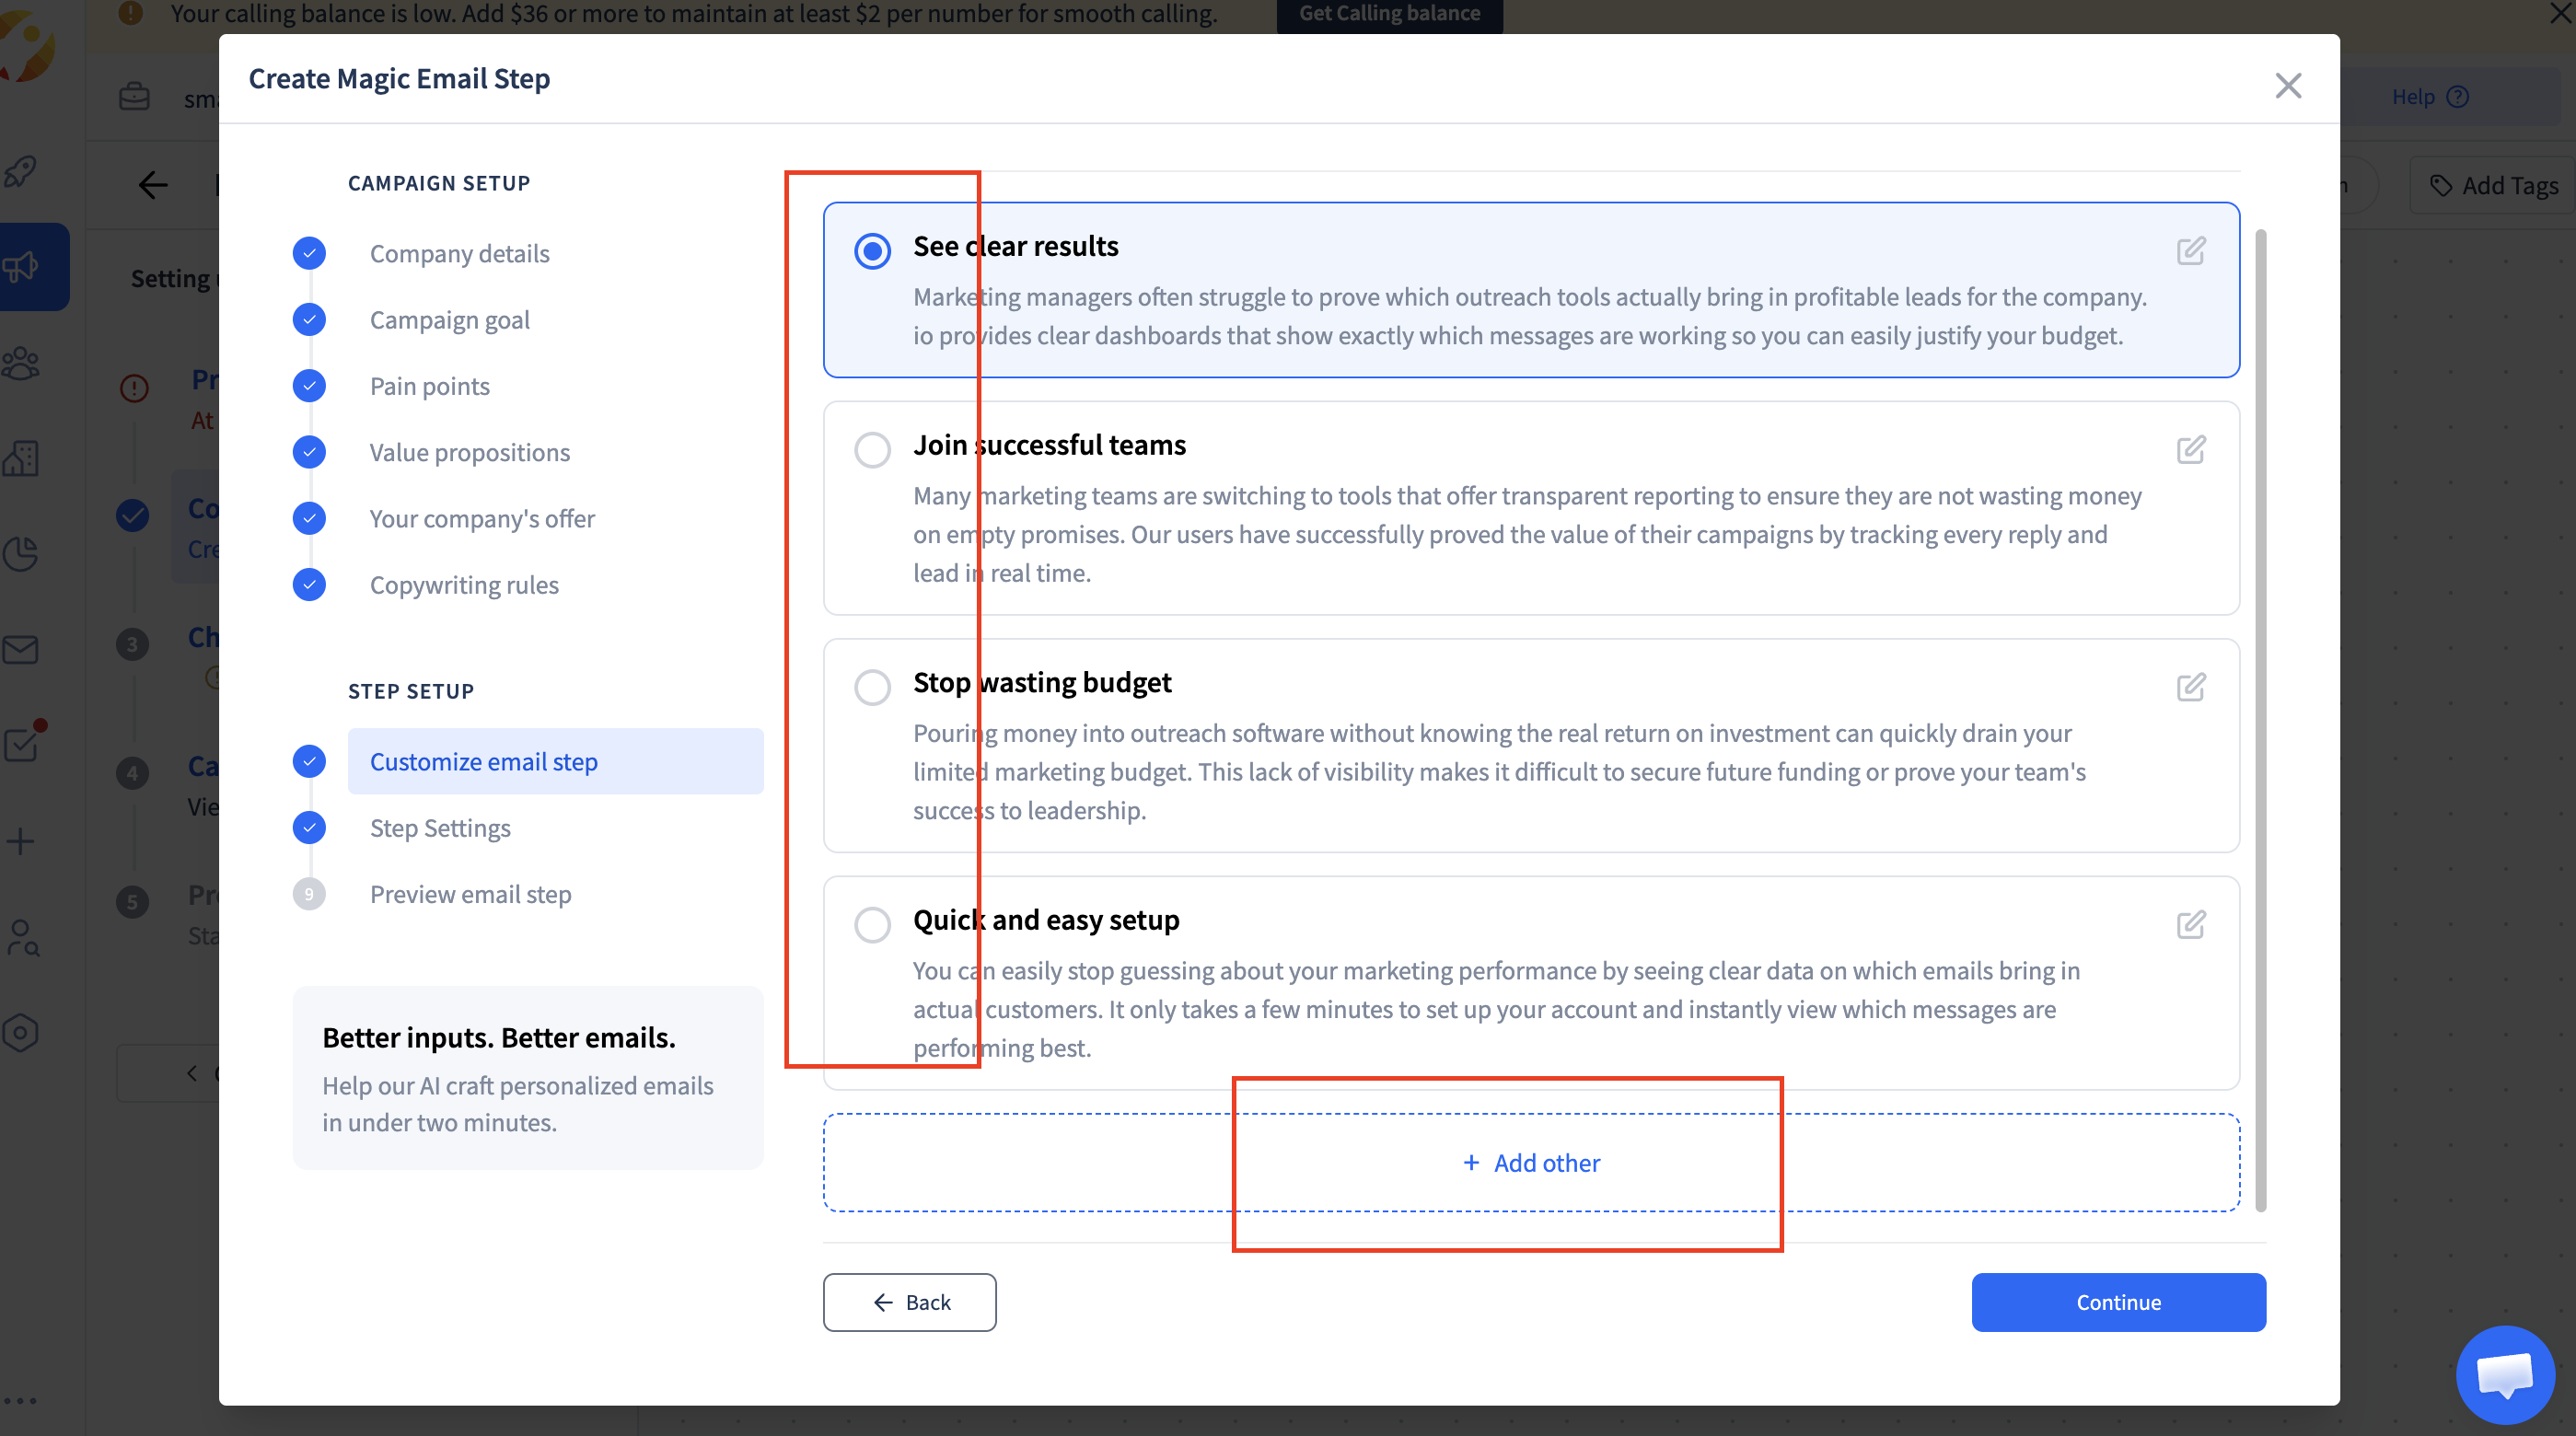Open Copywriting rules setup step
The width and height of the screenshot is (2576, 1436).
[464, 585]
